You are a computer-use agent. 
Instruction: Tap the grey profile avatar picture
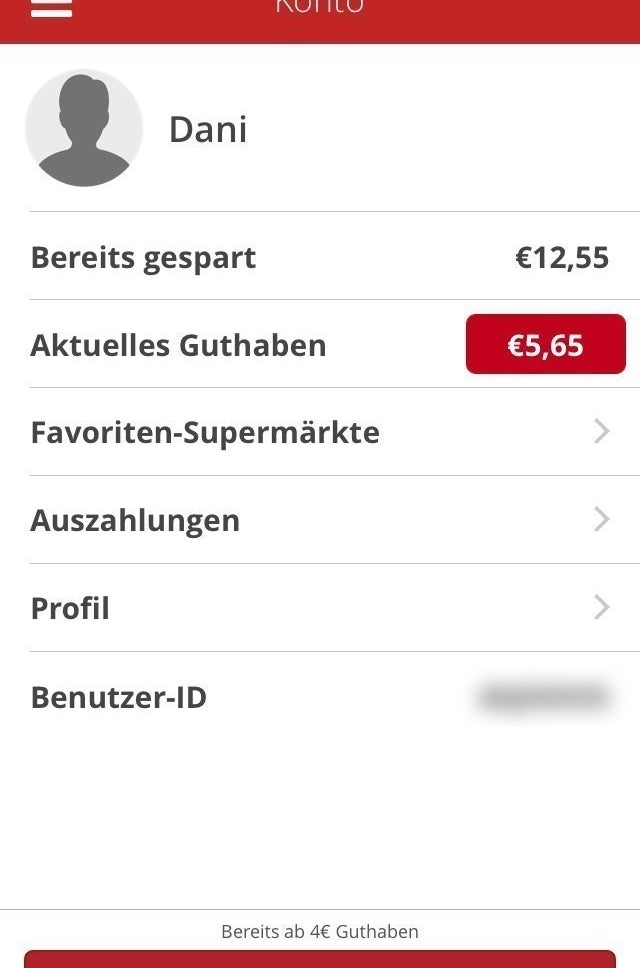[x=84, y=128]
